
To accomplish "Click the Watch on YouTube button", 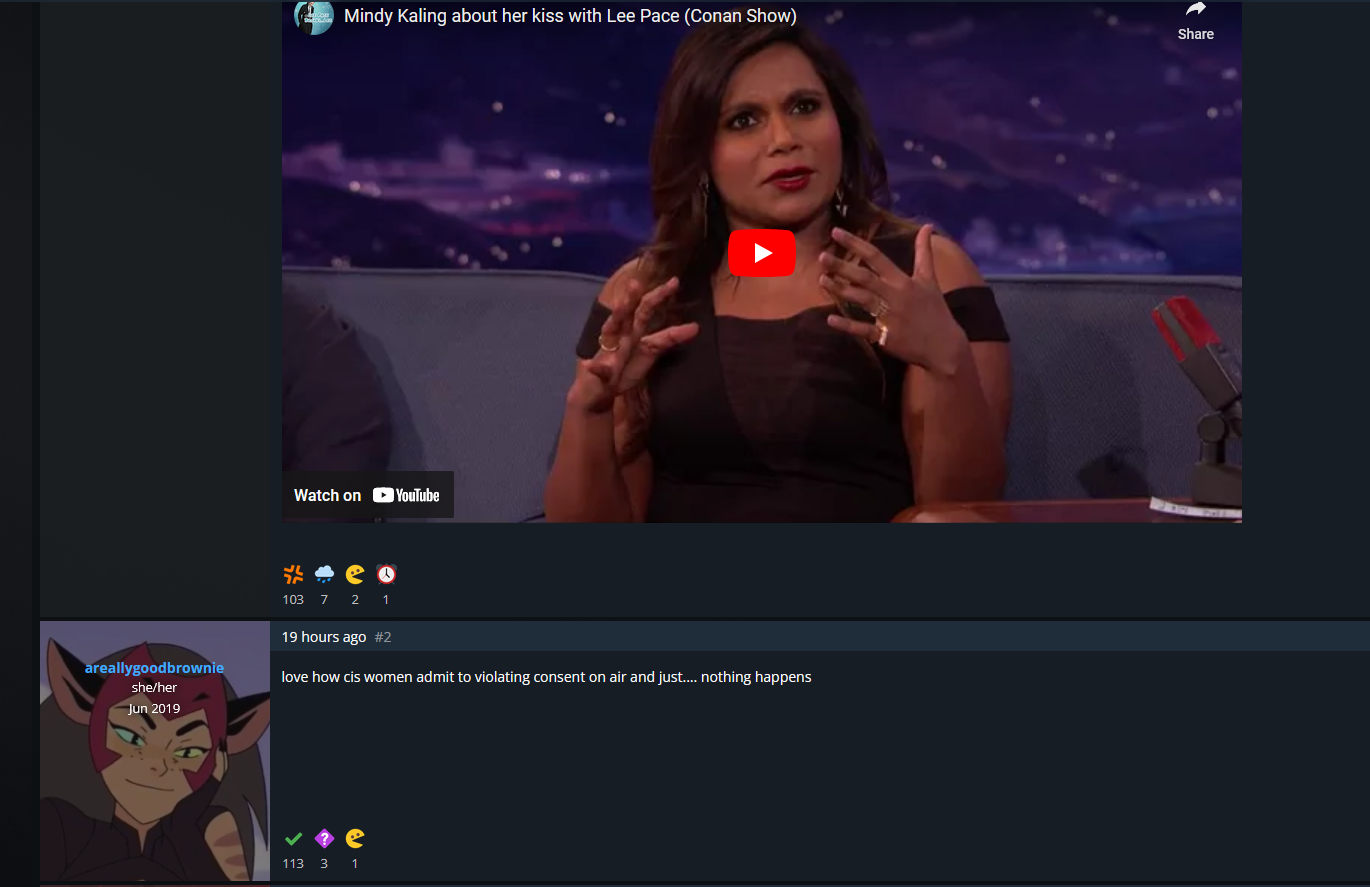I will pos(367,495).
